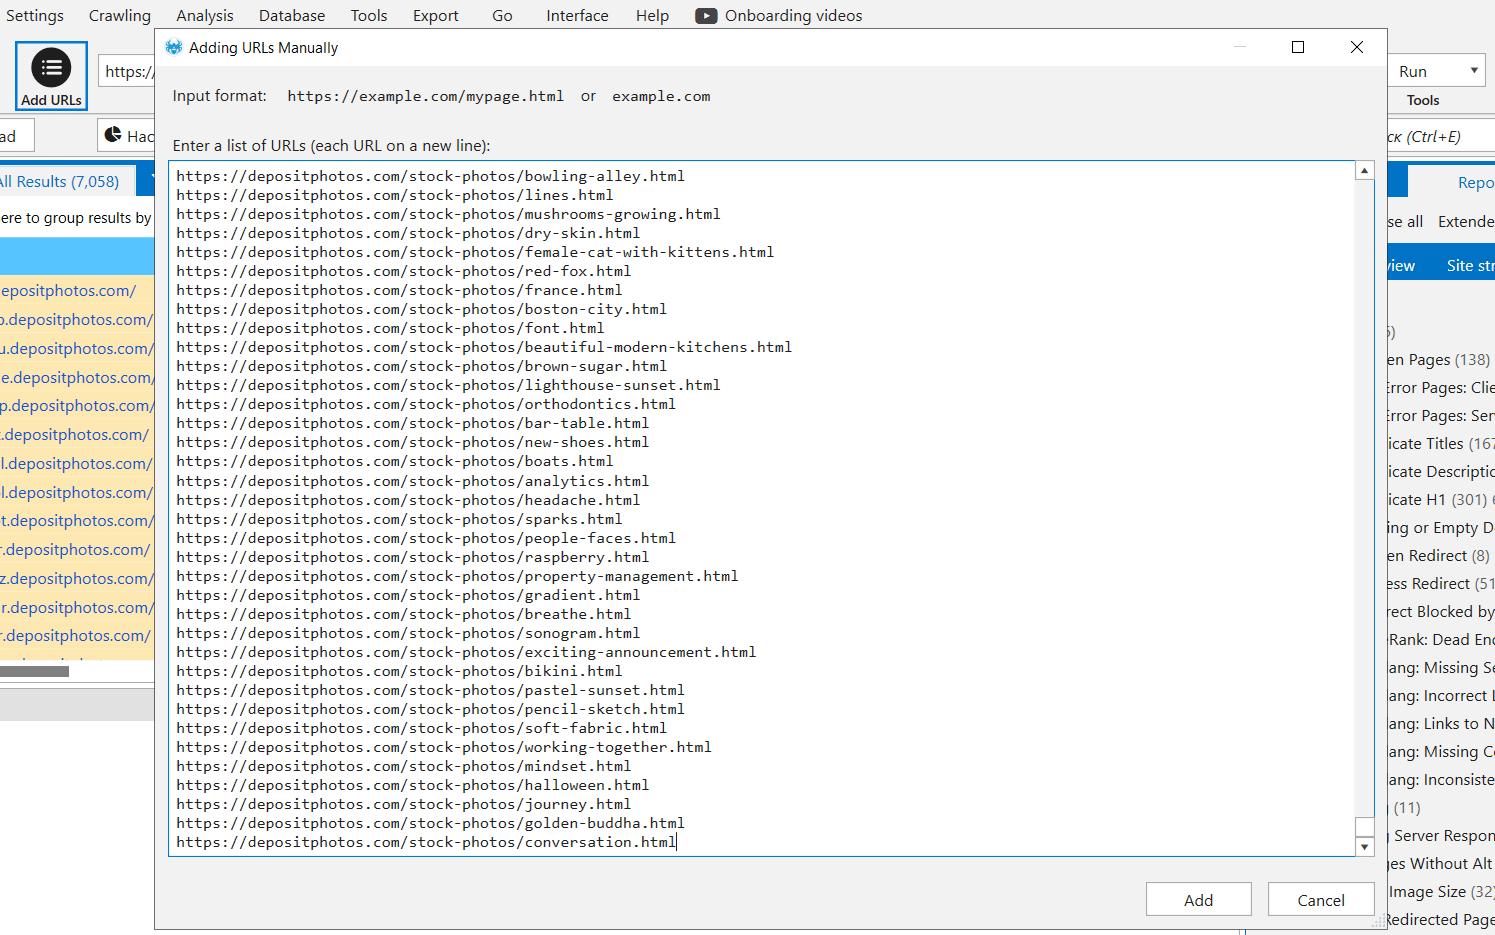Select the Duplicate Titles issue
The width and height of the screenshot is (1495, 935).
tap(1441, 443)
